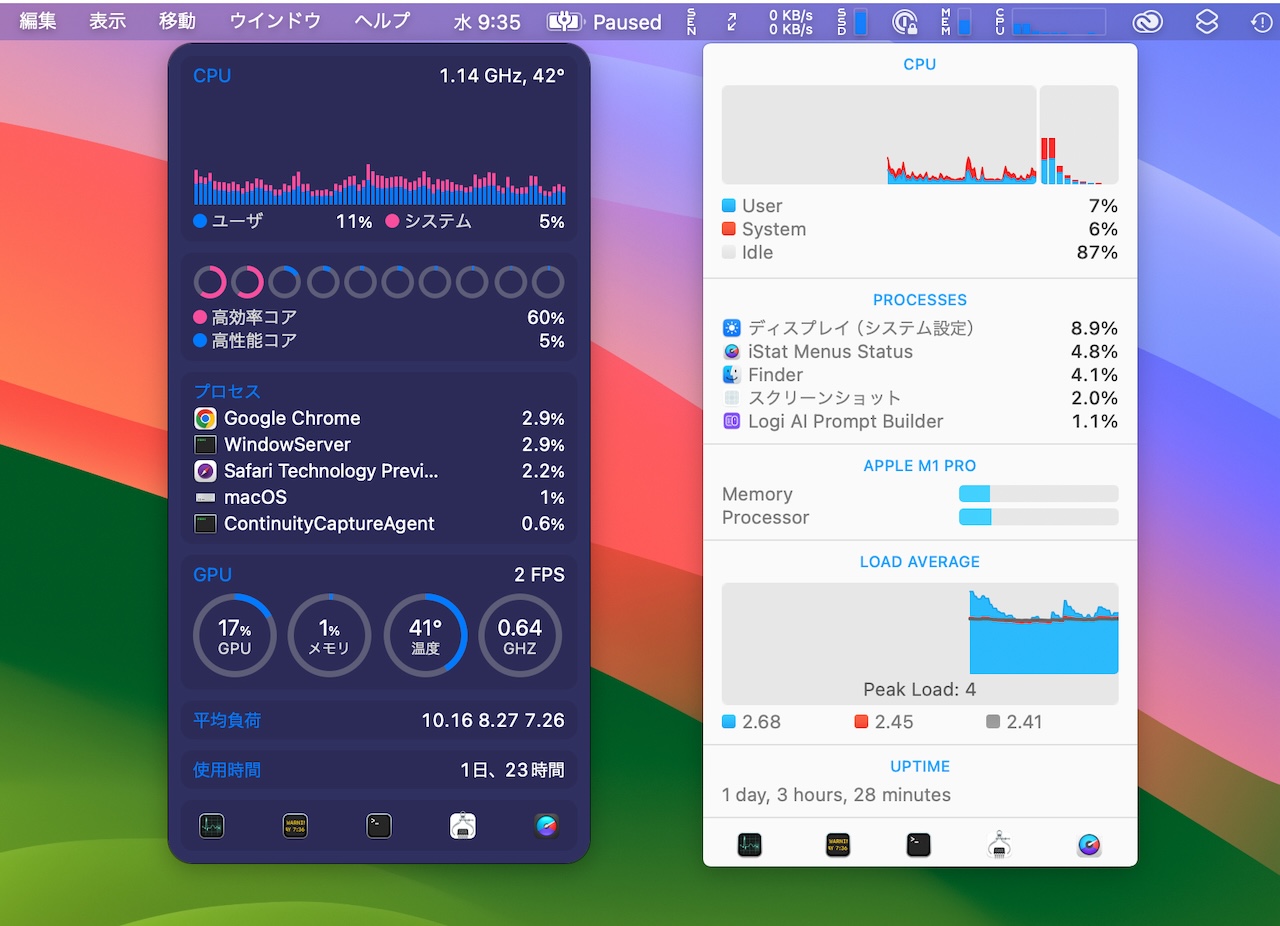Click the Google Chrome process icon

(x=205, y=419)
